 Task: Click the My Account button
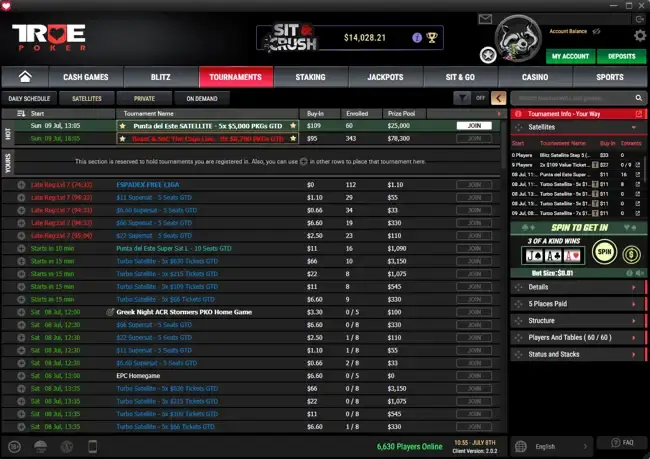[570, 56]
